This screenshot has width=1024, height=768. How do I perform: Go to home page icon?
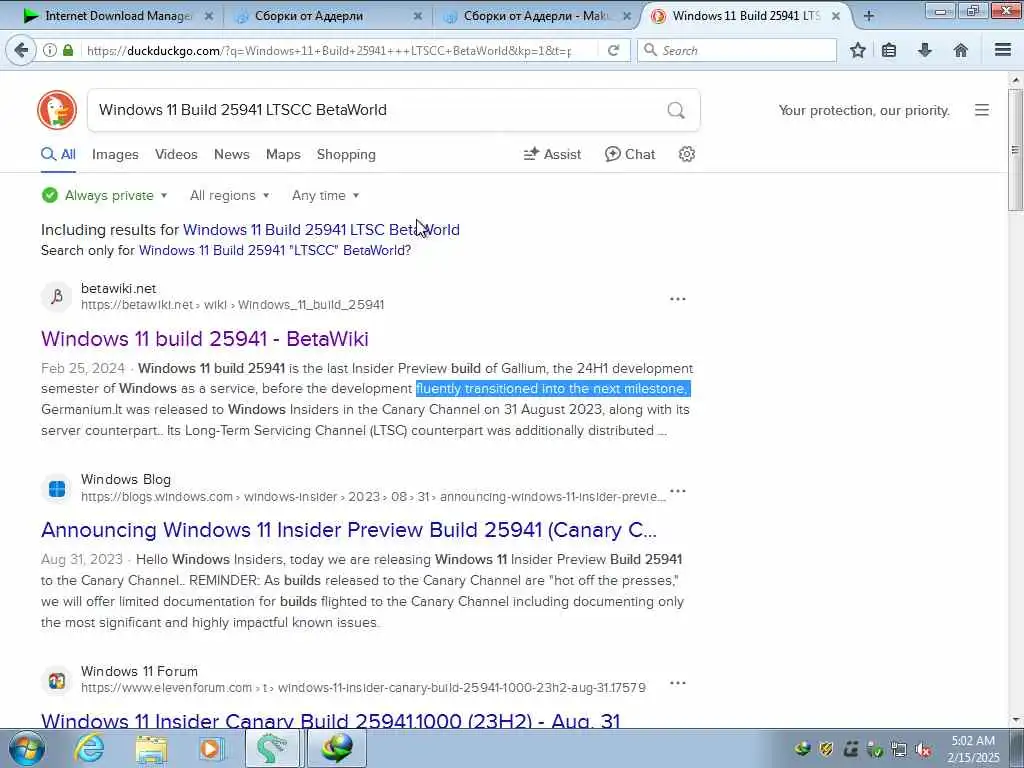click(961, 50)
